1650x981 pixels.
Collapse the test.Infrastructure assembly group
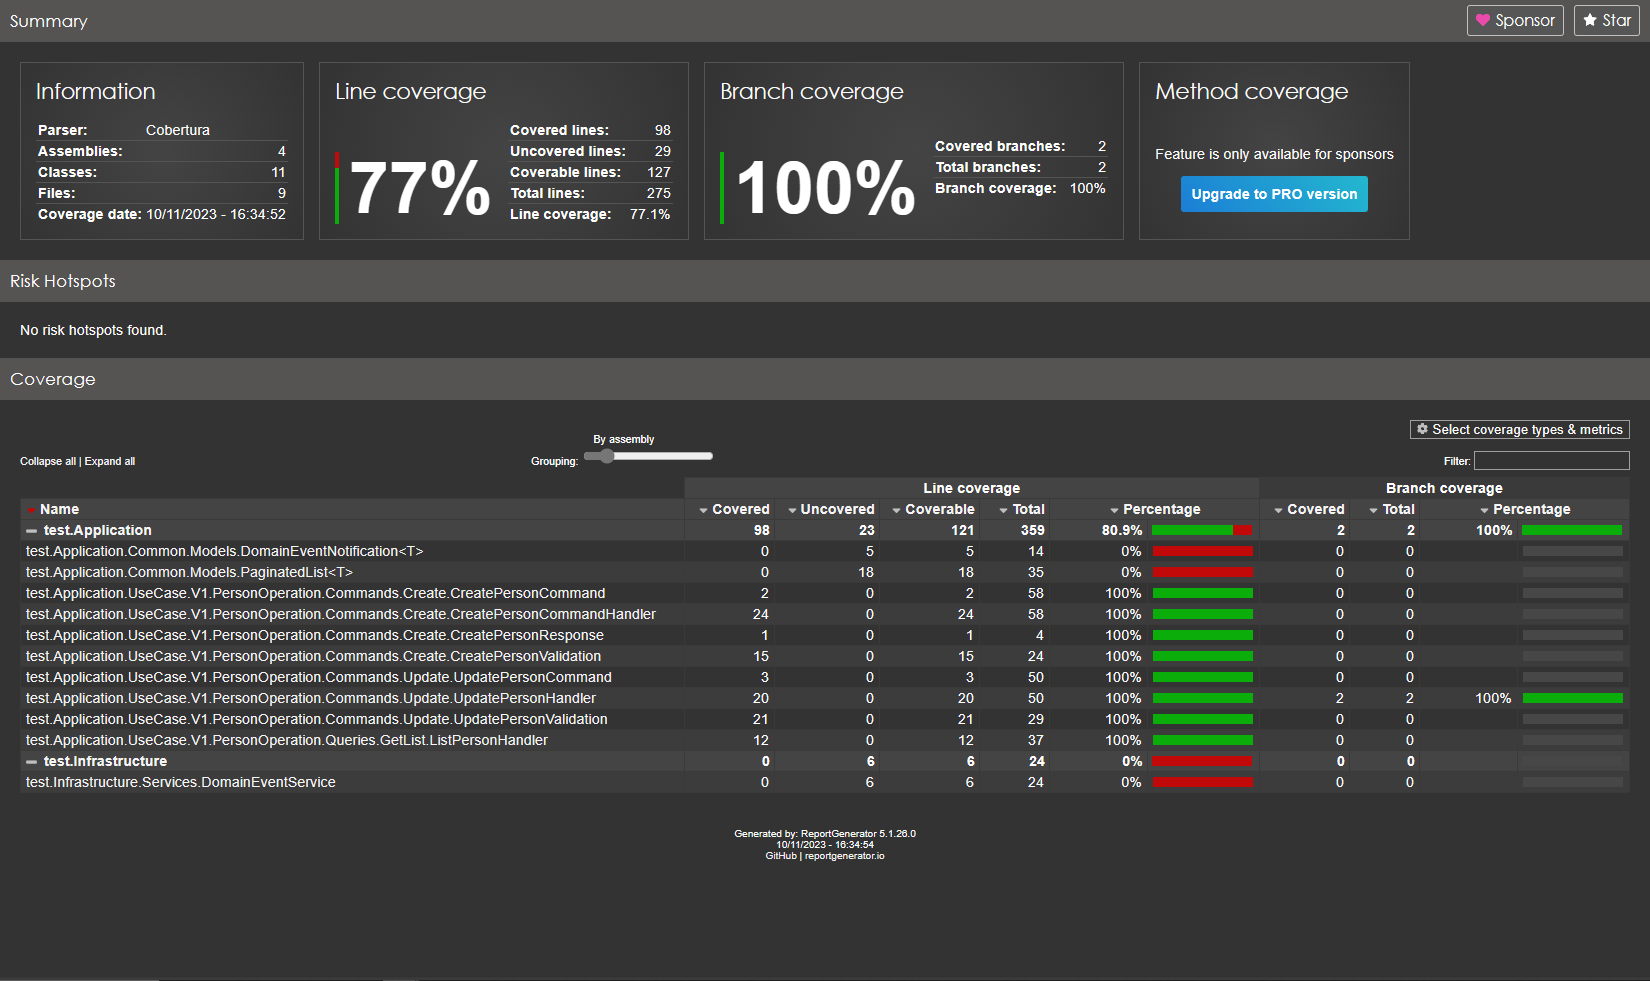(x=32, y=762)
